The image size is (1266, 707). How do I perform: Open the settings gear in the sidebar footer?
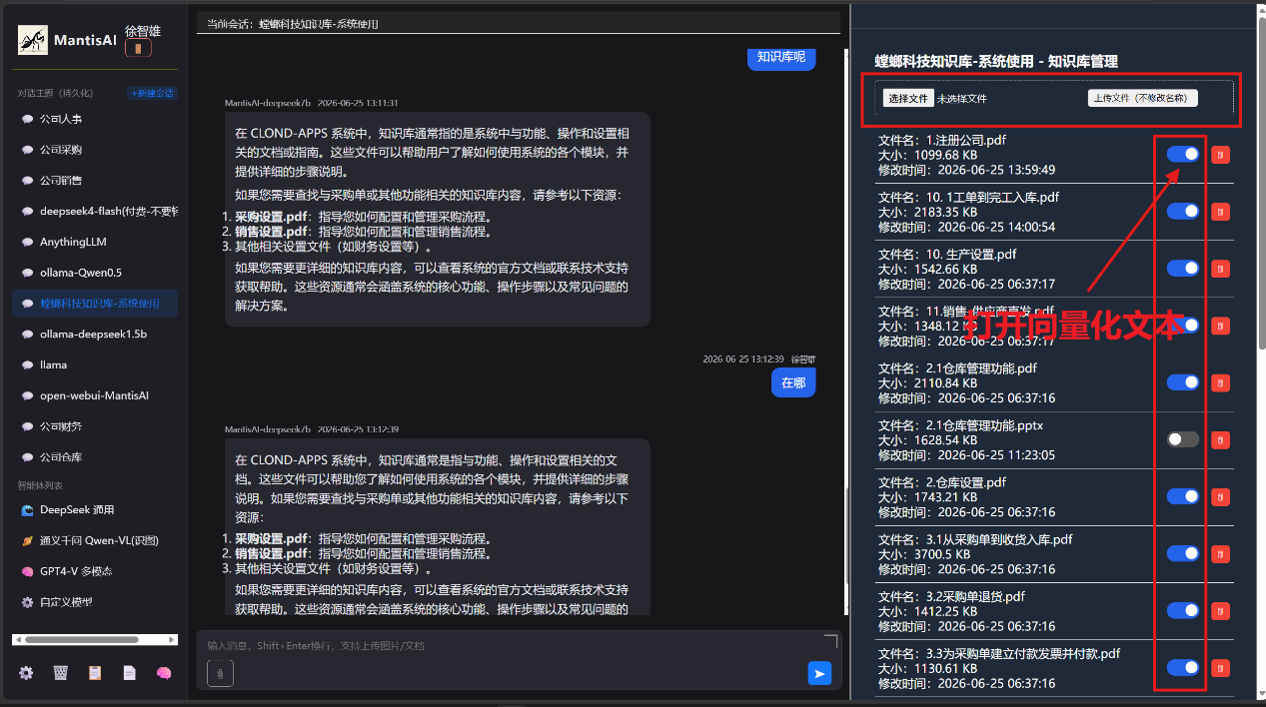click(26, 673)
